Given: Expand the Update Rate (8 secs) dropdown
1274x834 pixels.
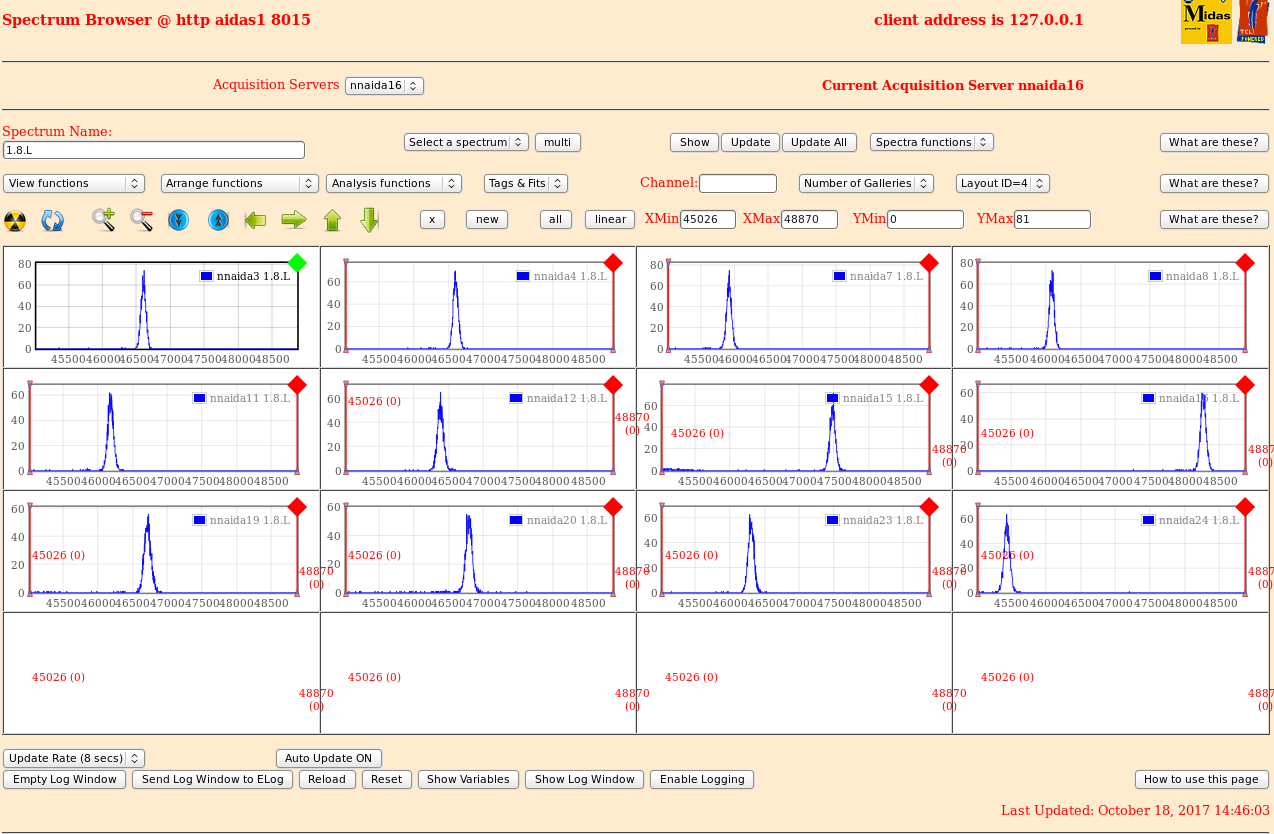Looking at the screenshot, I should pos(74,758).
